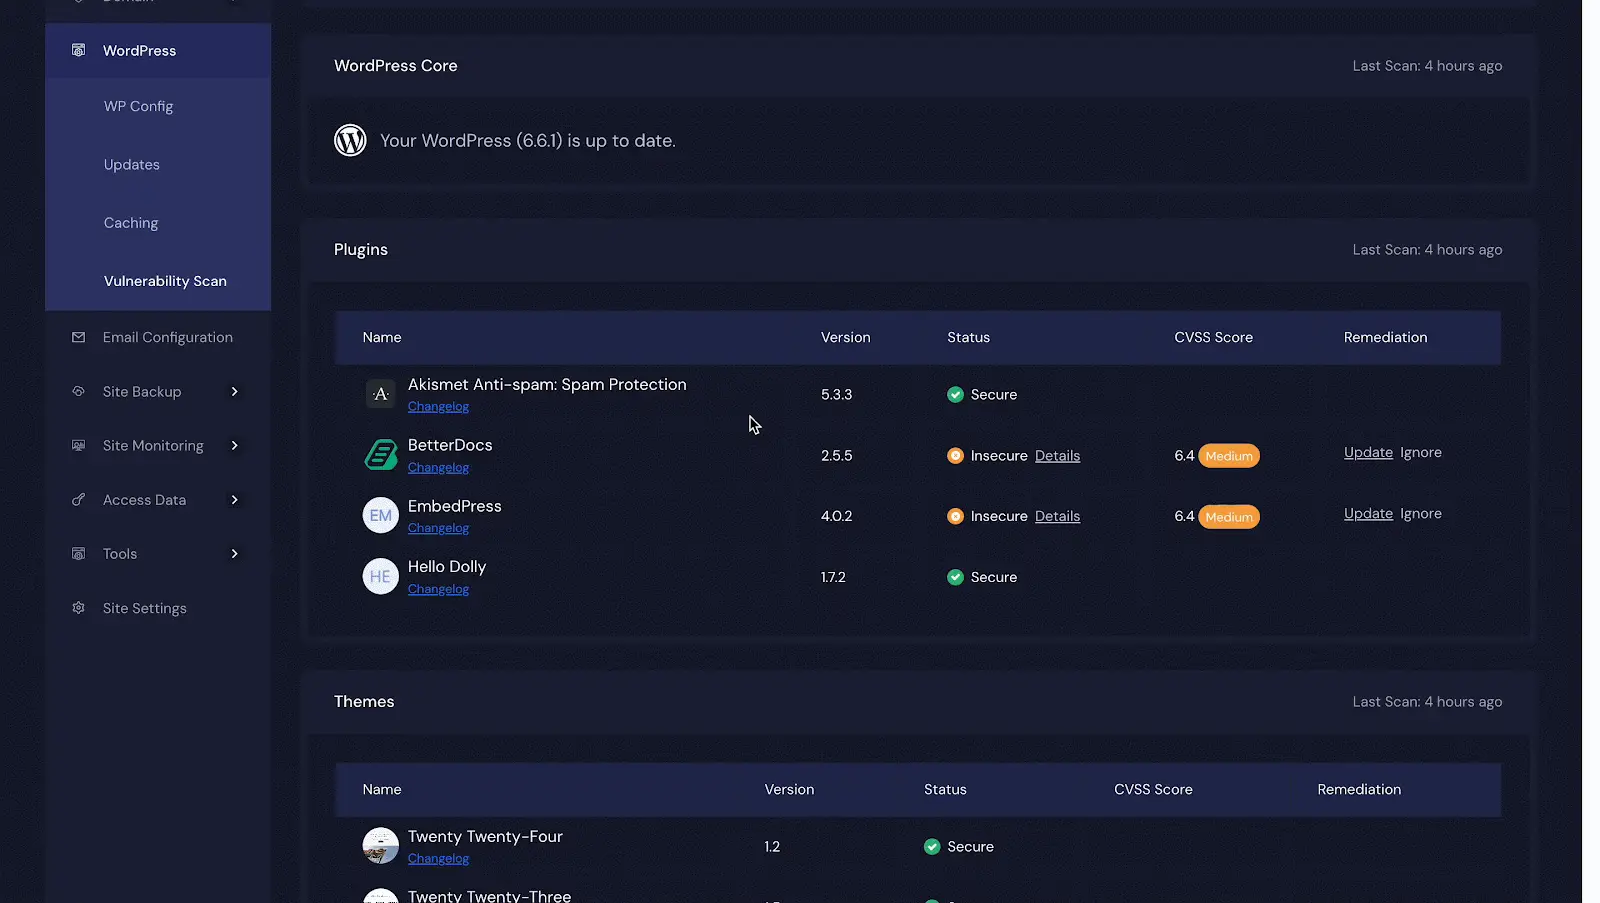Click the BetterDocs plugin icon
This screenshot has width=1600, height=903.
(380, 455)
